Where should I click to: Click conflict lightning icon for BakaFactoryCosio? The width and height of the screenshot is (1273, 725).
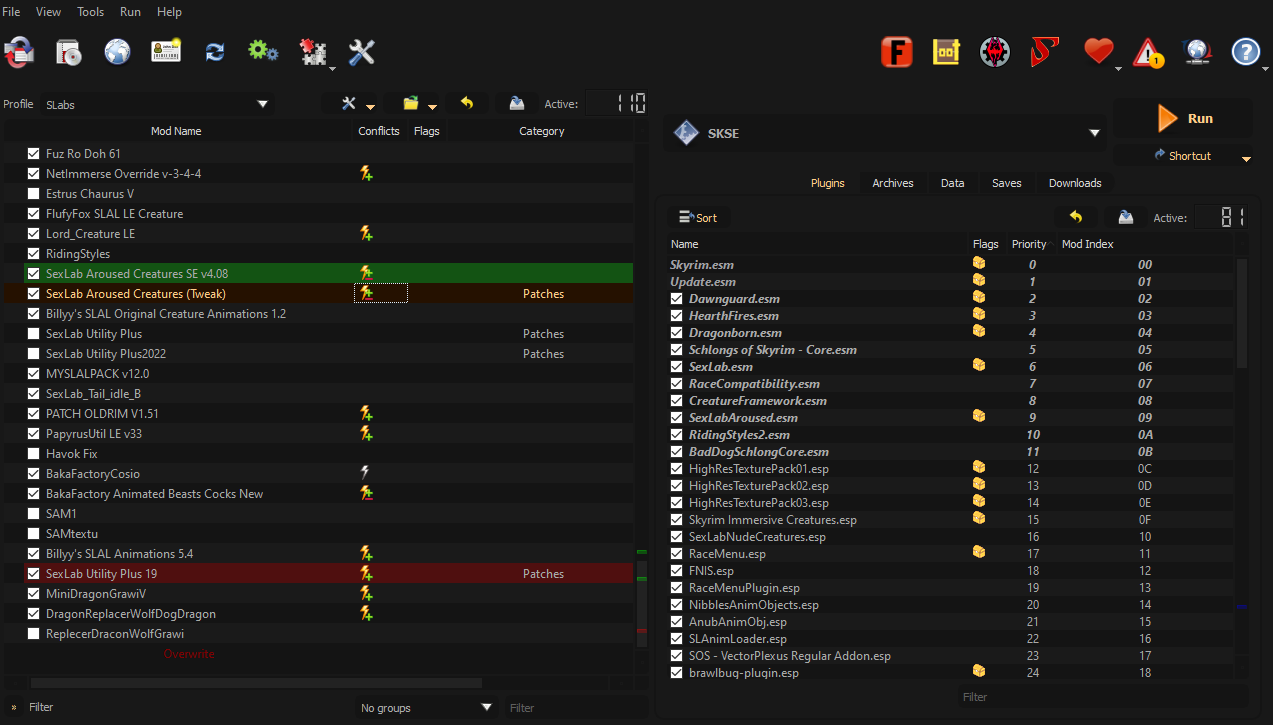(x=365, y=473)
